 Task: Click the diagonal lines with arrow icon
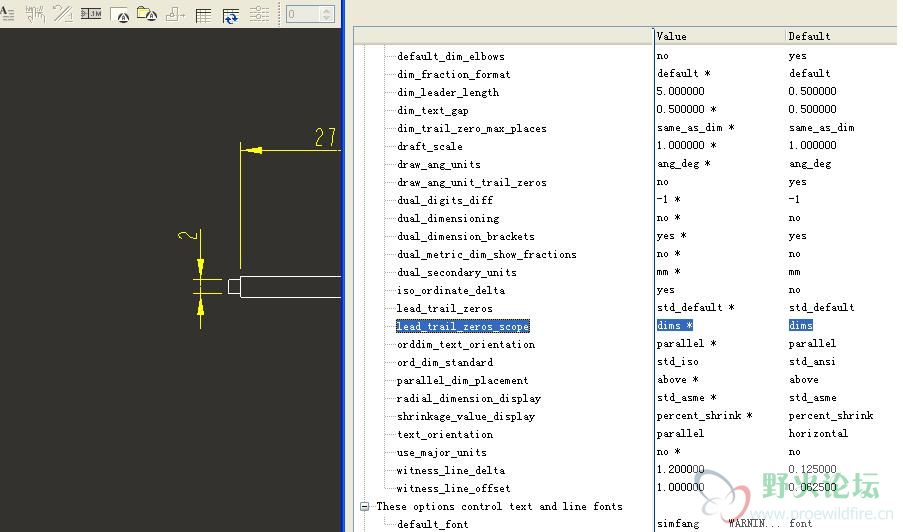pos(63,14)
